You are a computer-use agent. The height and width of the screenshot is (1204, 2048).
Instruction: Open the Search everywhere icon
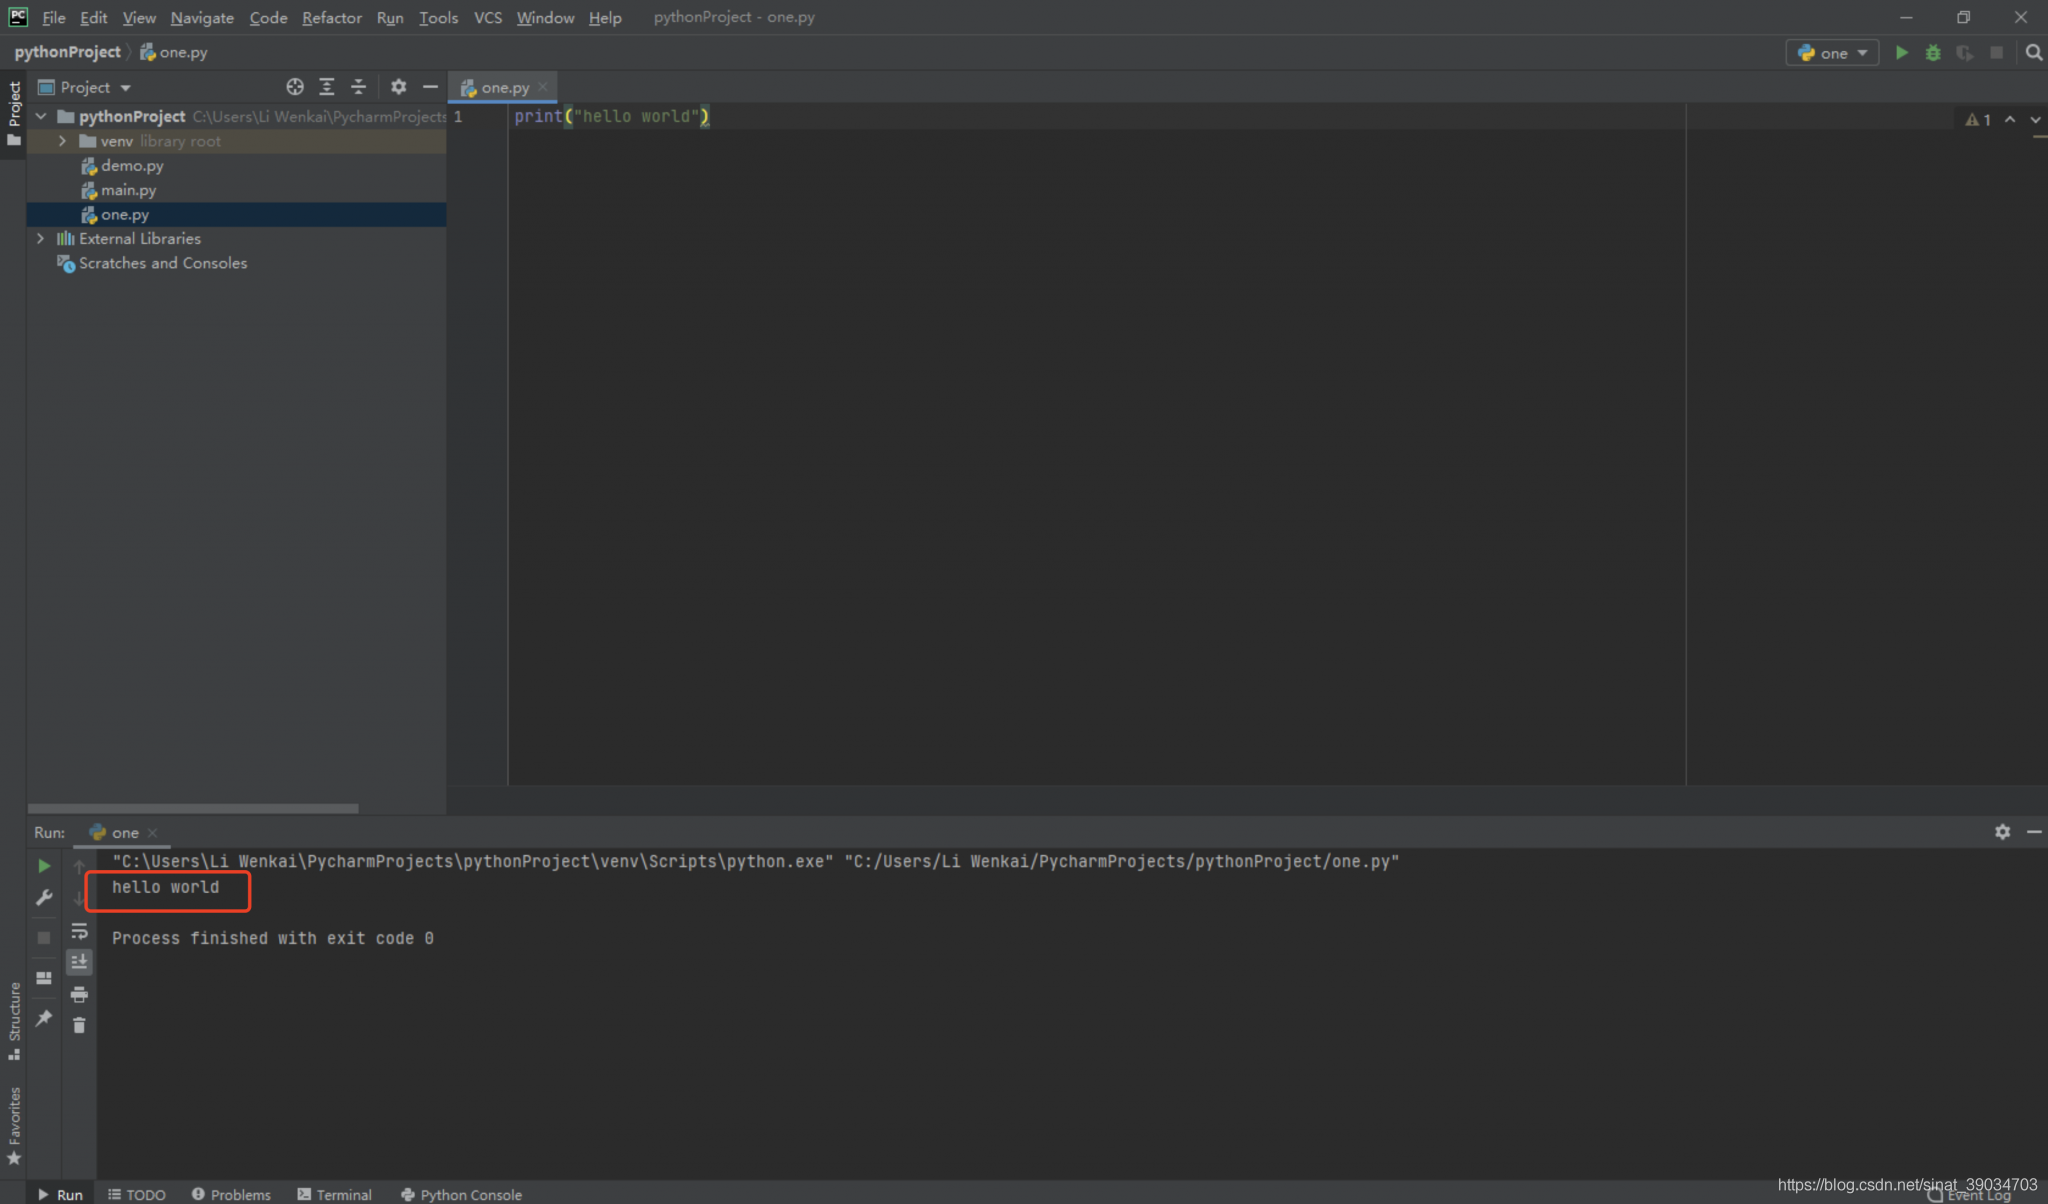[x=2035, y=53]
